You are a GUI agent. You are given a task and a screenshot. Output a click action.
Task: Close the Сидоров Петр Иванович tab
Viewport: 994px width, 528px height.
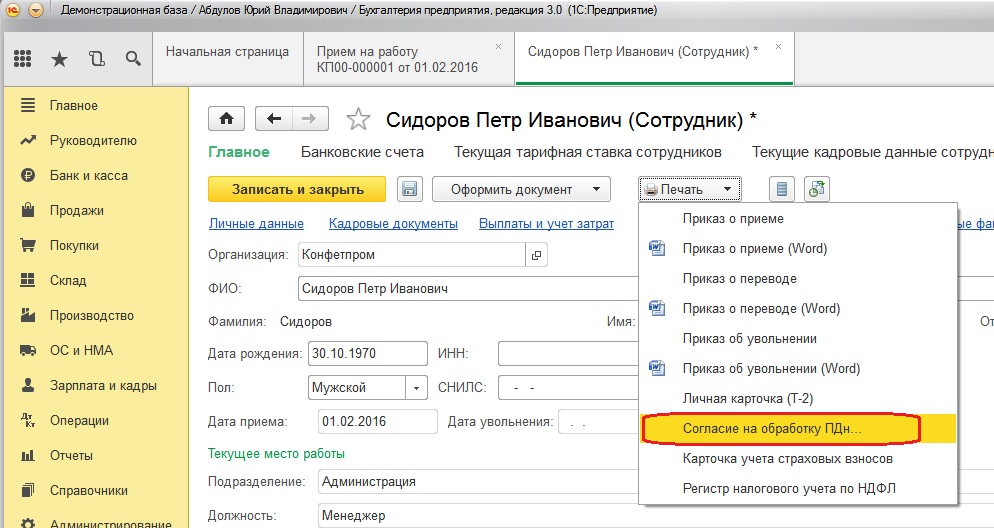pyautogui.click(x=778, y=46)
